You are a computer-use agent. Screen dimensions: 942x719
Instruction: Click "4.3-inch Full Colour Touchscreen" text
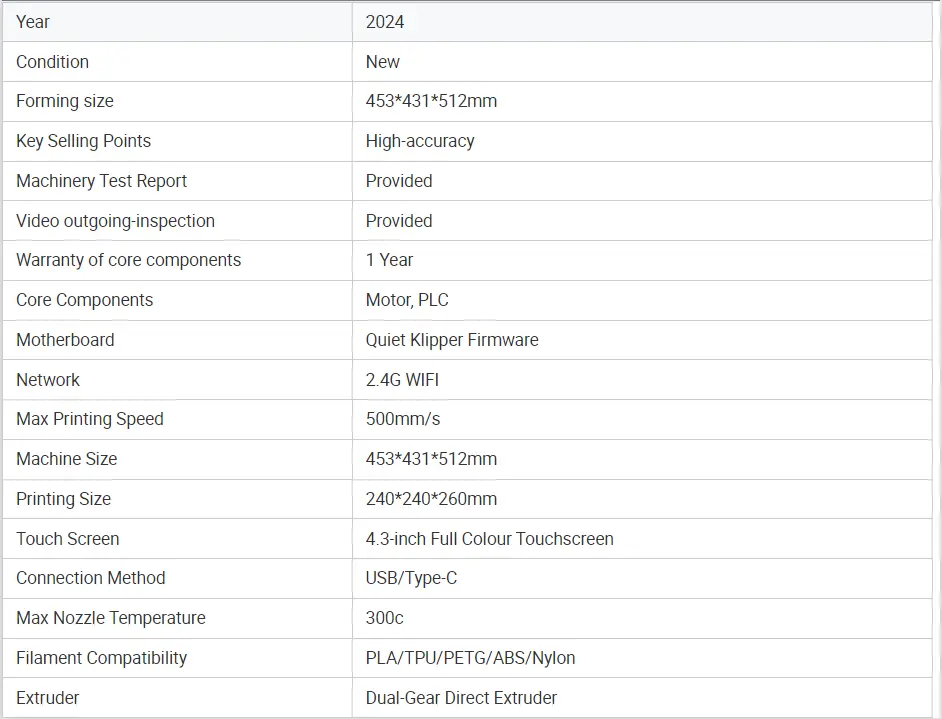click(489, 539)
